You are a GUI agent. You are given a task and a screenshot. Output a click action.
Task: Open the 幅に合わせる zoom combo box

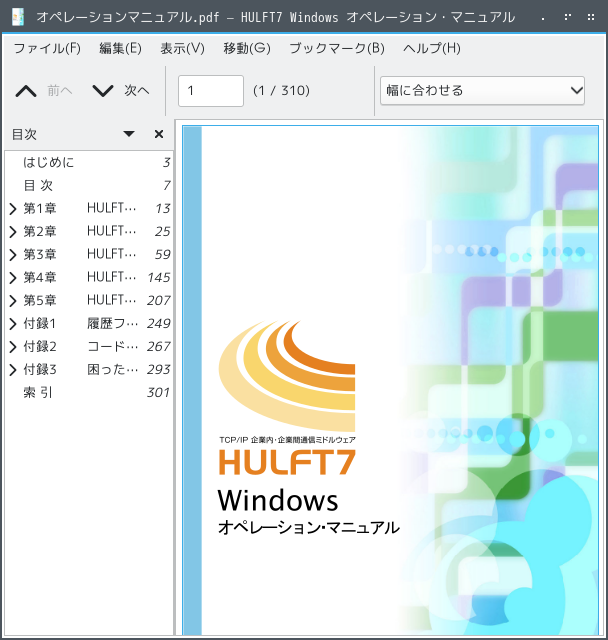482,91
